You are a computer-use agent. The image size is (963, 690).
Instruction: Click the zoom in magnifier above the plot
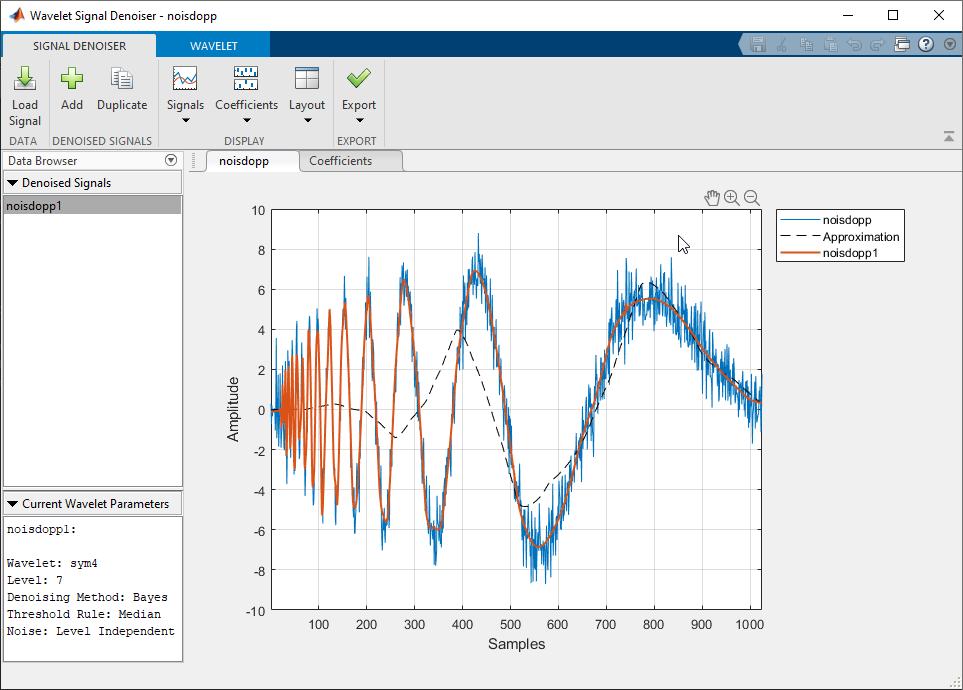(x=732, y=198)
